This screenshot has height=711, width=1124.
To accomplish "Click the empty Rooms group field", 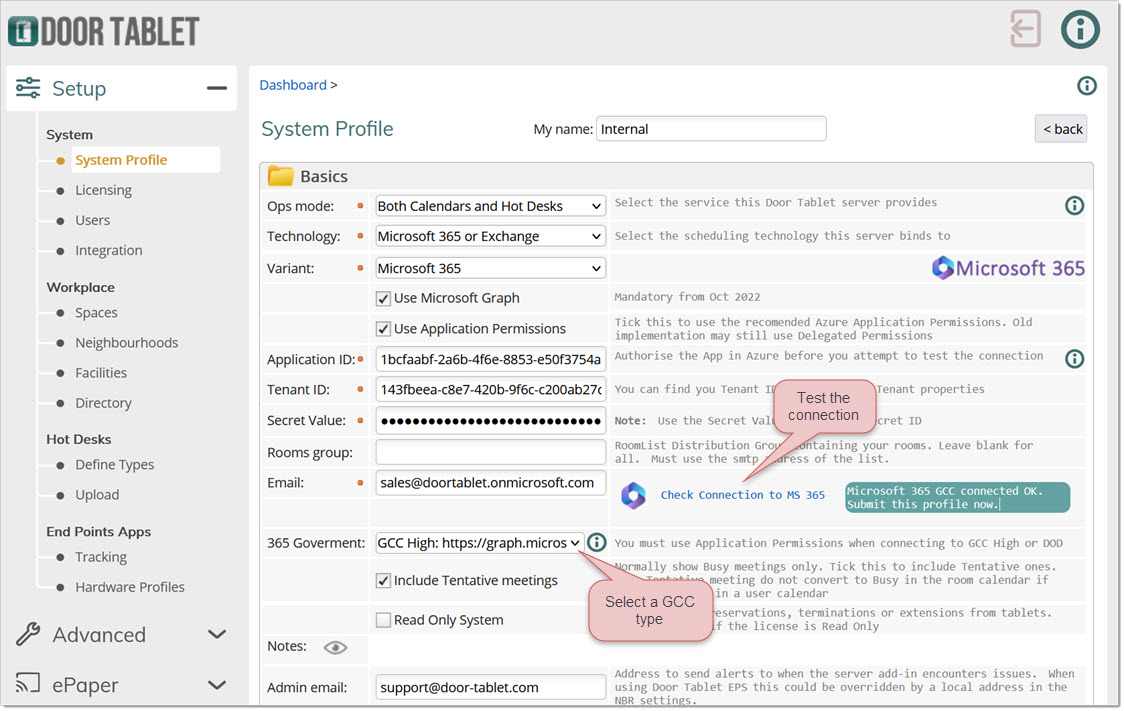I will [490, 452].
